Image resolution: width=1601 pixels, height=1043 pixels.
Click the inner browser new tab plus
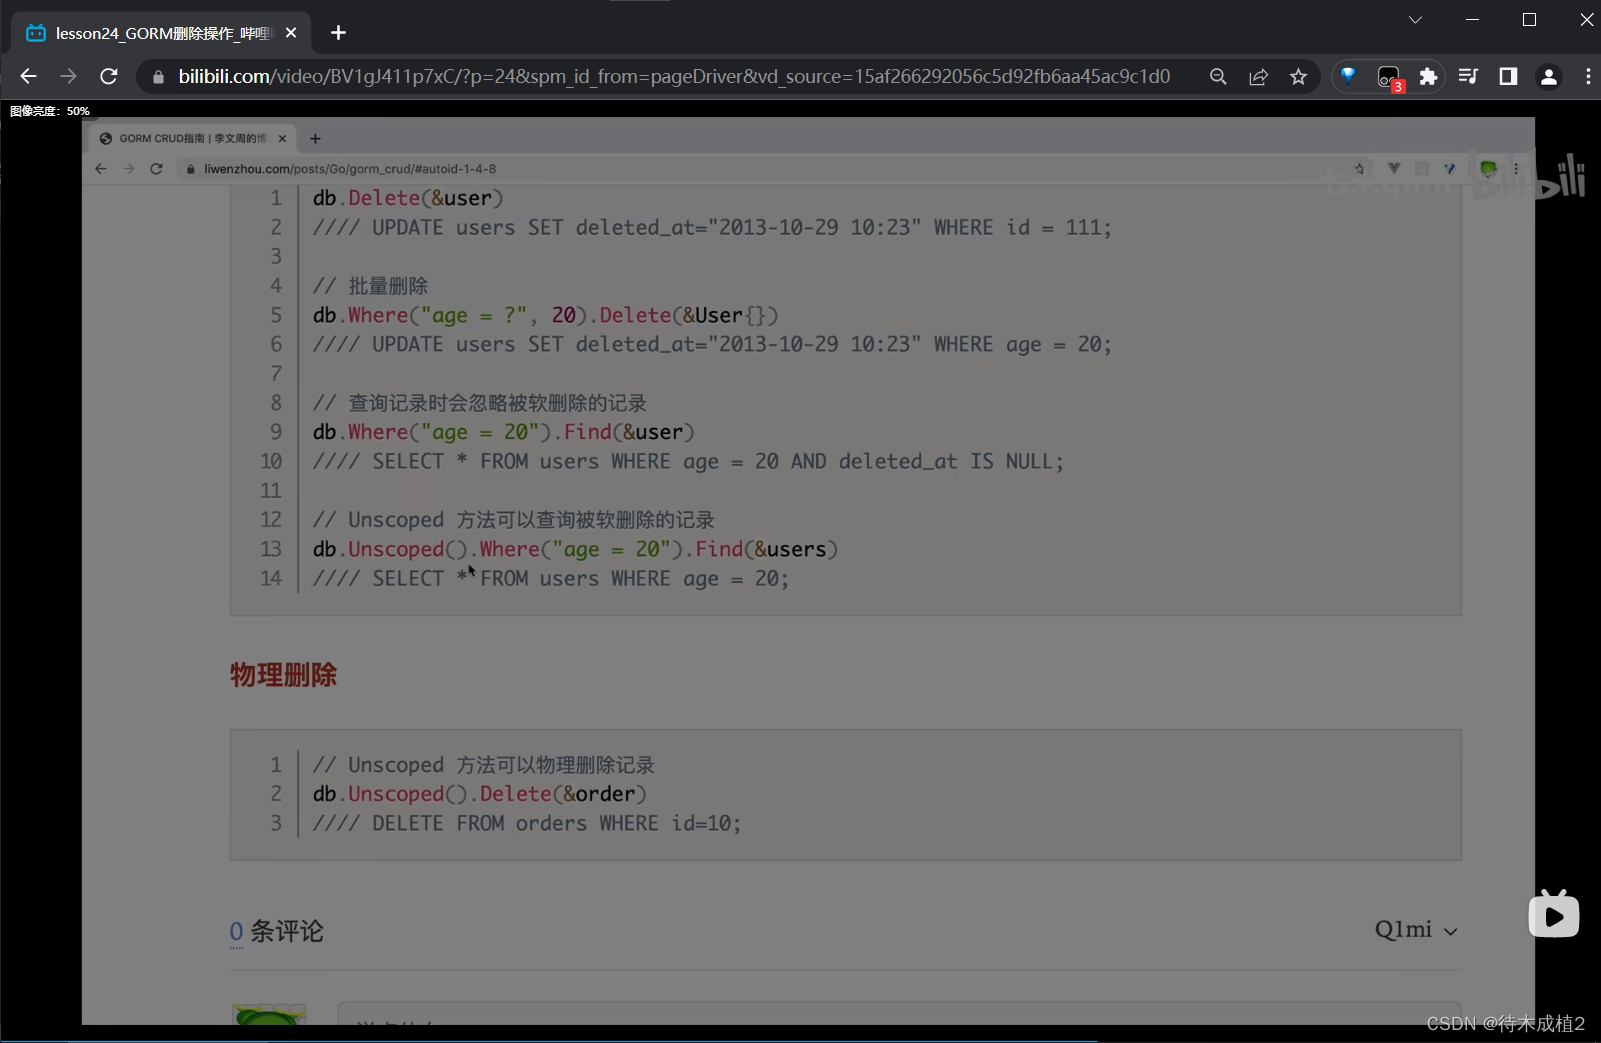tap(315, 139)
